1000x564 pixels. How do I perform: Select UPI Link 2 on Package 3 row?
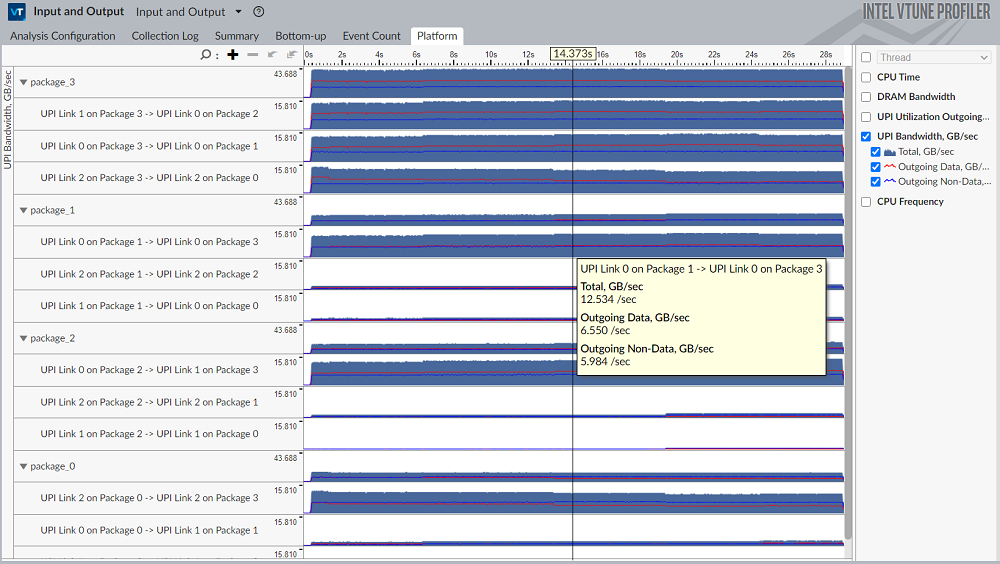click(149, 178)
